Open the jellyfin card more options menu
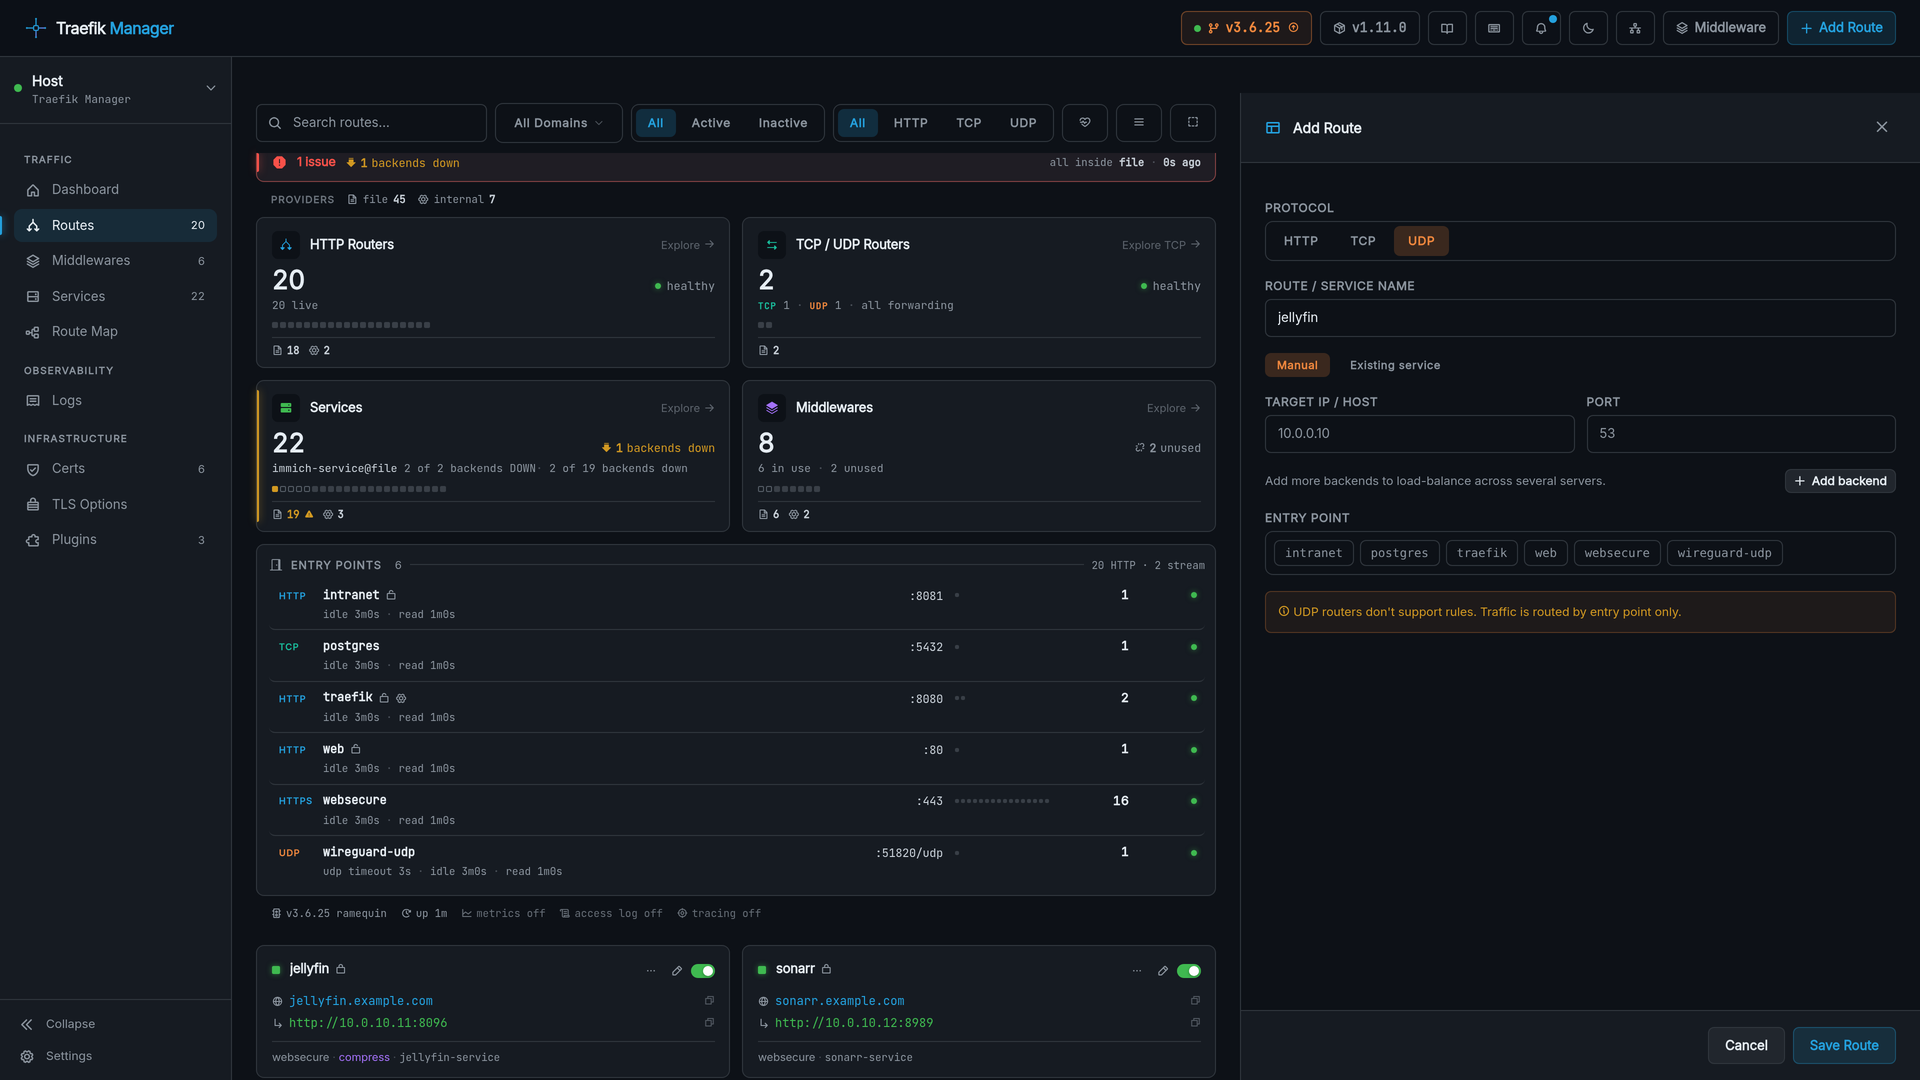The width and height of the screenshot is (1920, 1080). click(651, 971)
